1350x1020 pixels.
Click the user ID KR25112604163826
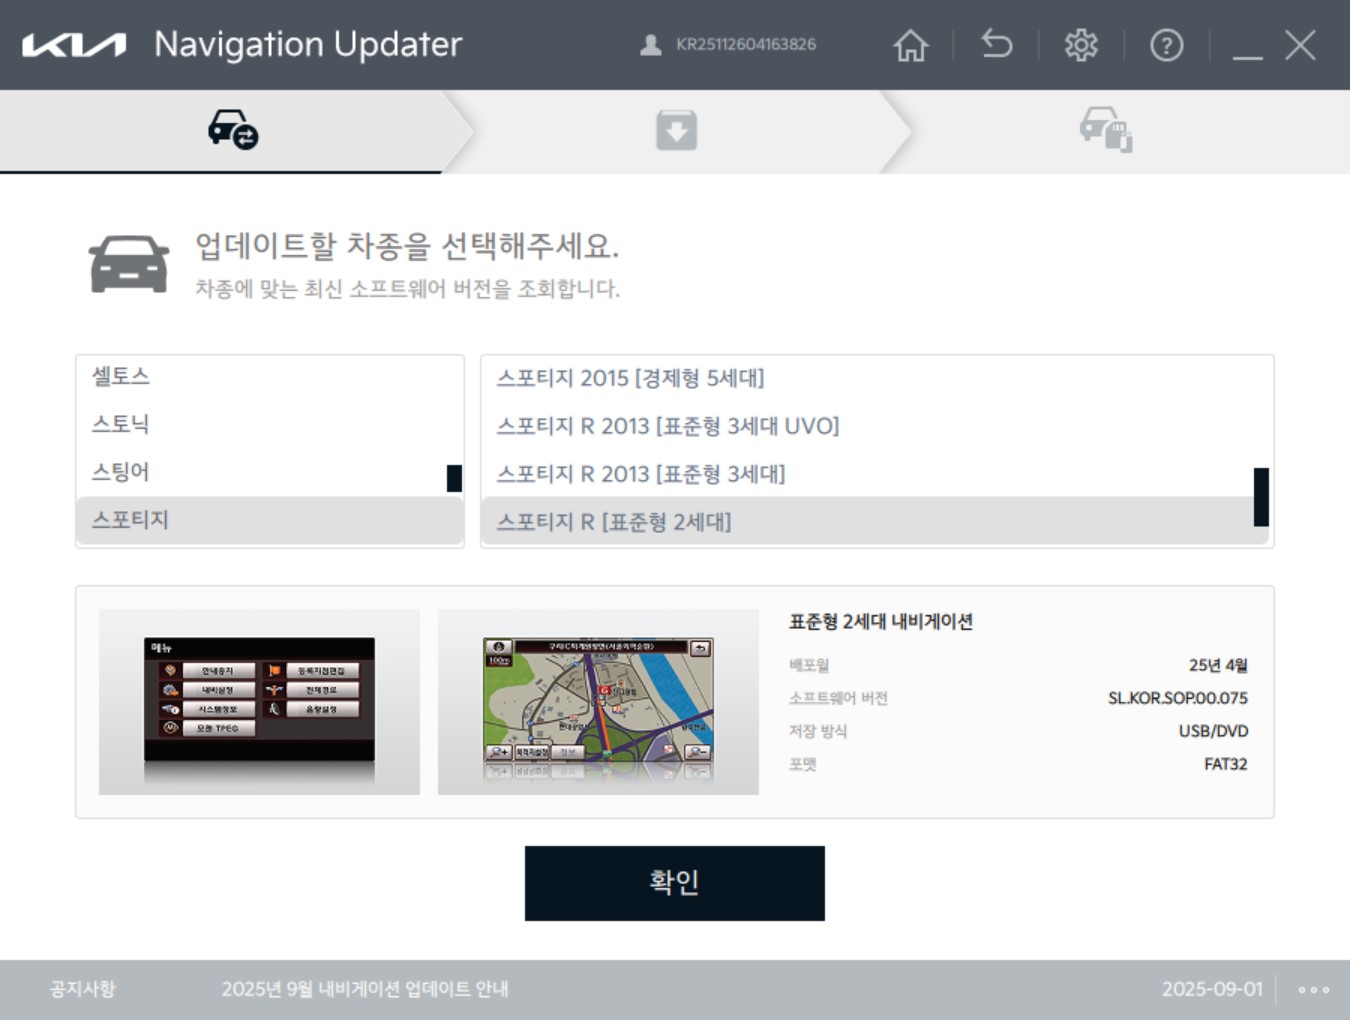746,45
